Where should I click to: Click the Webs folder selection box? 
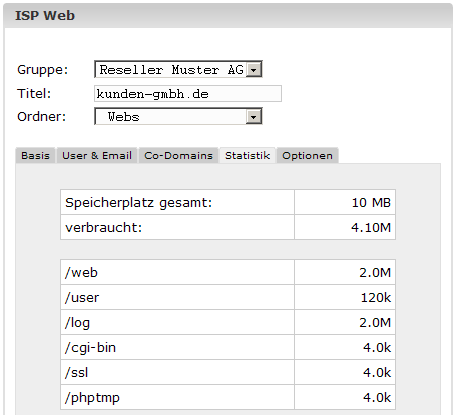click(178, 116)
